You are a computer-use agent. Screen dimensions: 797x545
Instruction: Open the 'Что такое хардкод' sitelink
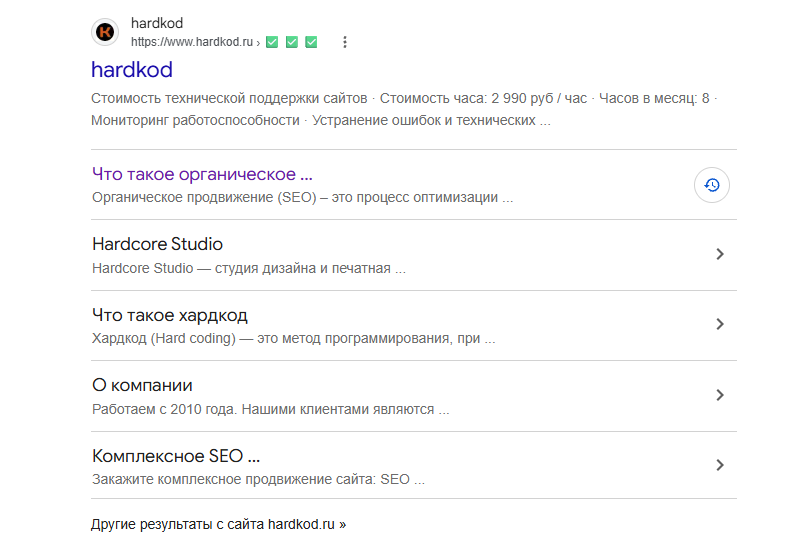[x=170, y=315]
